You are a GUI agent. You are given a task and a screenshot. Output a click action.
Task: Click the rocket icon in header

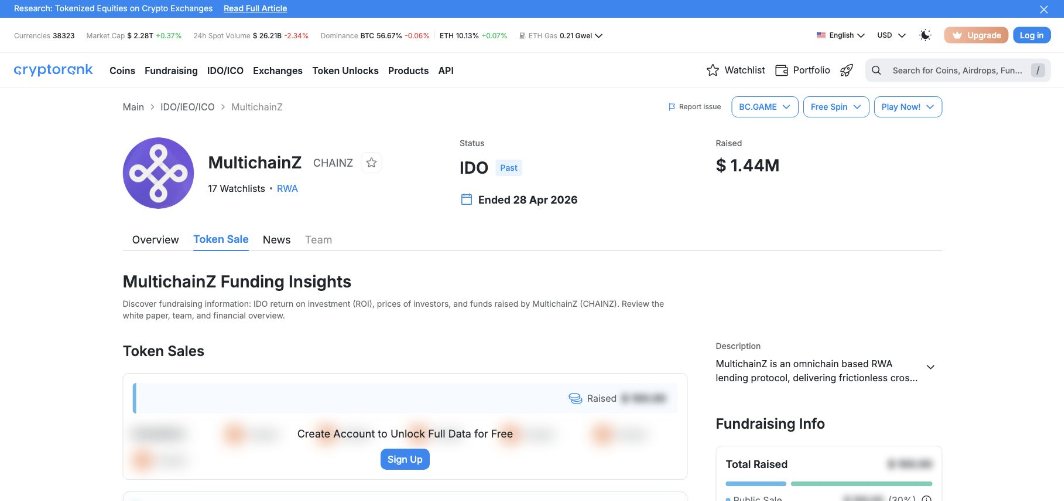point(846,70)
